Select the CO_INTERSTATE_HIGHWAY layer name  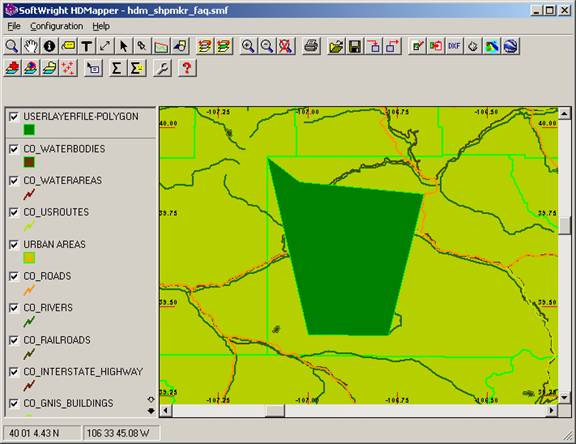click(83, 372)
